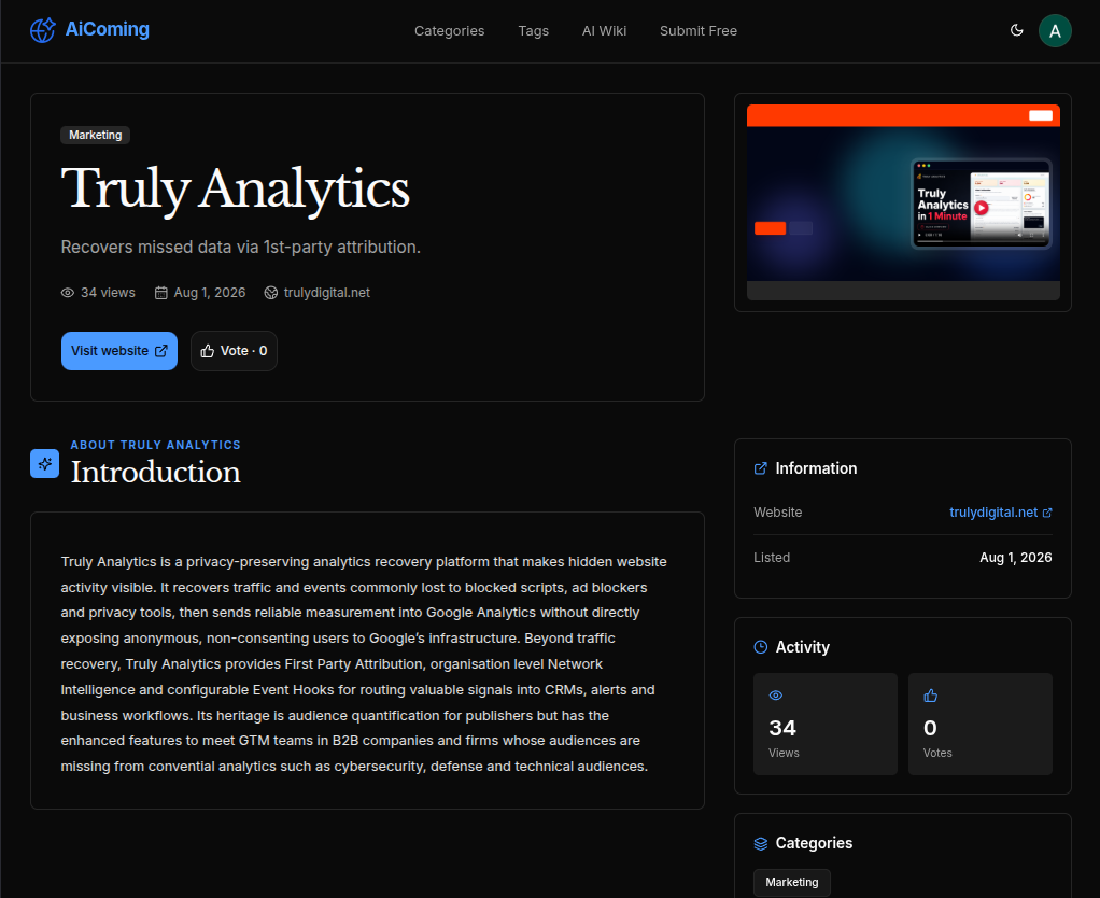Screen dimensions: 1100x898
Task: Click the globe icon beside trulydigital.net
Action: click(x=271, y=293)
